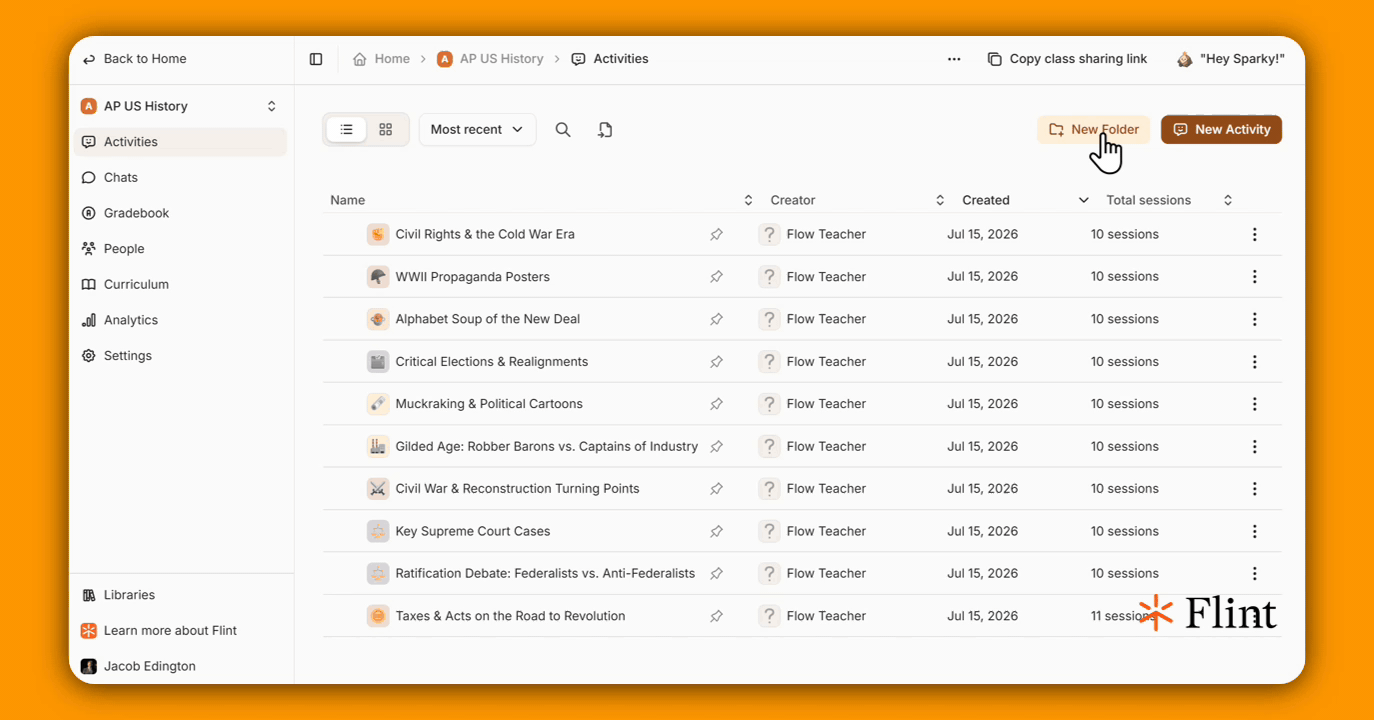Open options menu for Critical Elections row
The width and height of the screenshot is (1374, 720).
[1254, 362]
